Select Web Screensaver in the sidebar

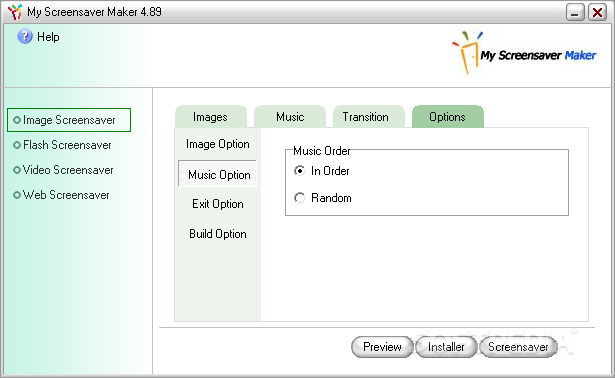(61, 195)
